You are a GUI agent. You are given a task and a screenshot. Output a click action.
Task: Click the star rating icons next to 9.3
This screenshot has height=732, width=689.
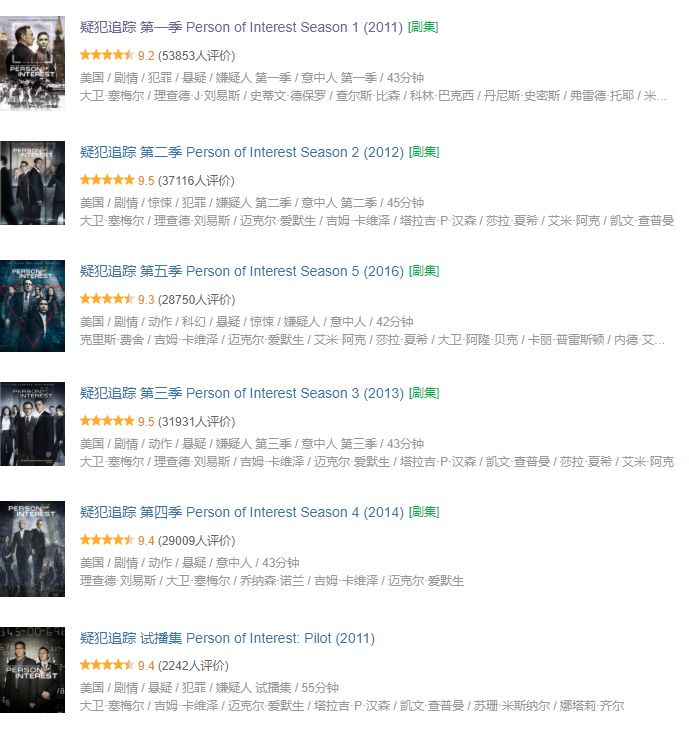[107, 299]
